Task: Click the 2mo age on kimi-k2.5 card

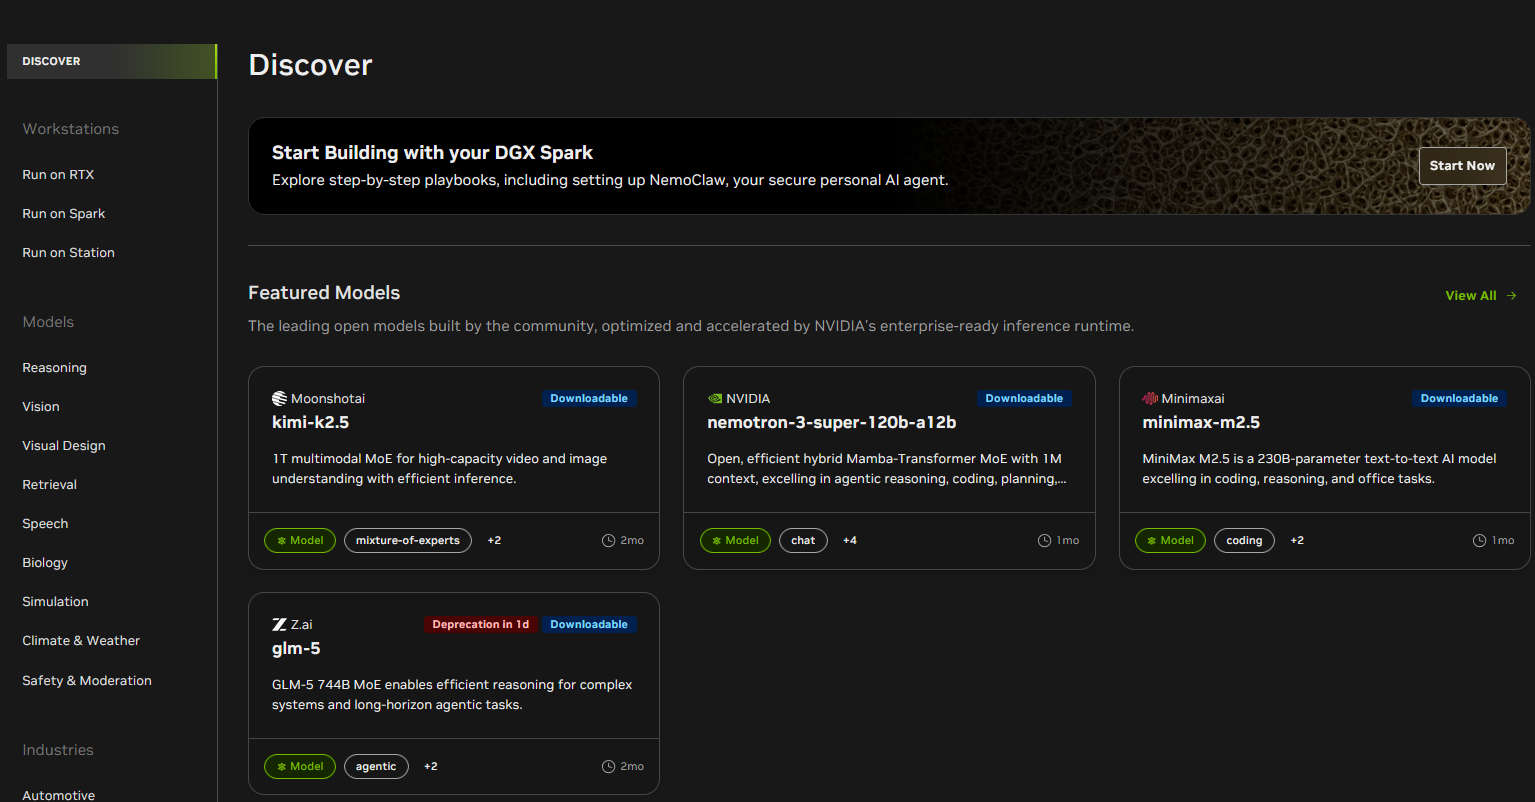Action: point(632,541)
